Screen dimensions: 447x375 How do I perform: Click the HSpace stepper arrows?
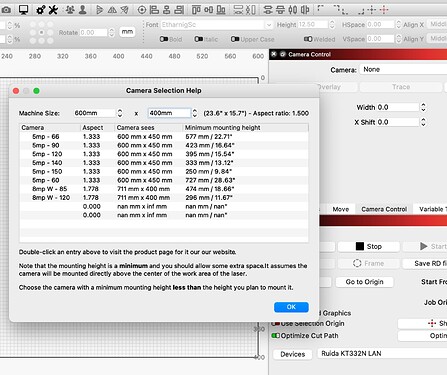398,25
